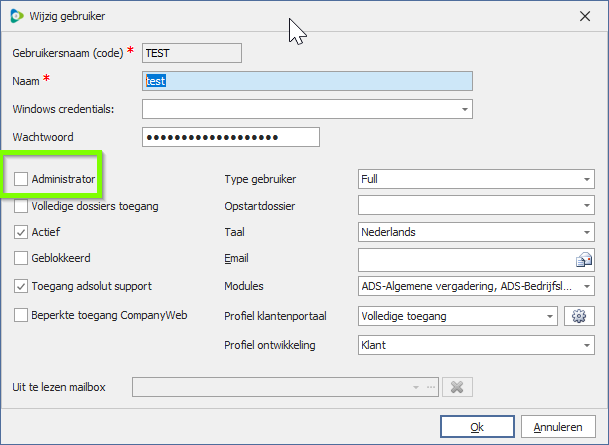This screenshot has height=445, width=609.
Task: Check Volledige dossiers toegang
Action: [22, 206]
